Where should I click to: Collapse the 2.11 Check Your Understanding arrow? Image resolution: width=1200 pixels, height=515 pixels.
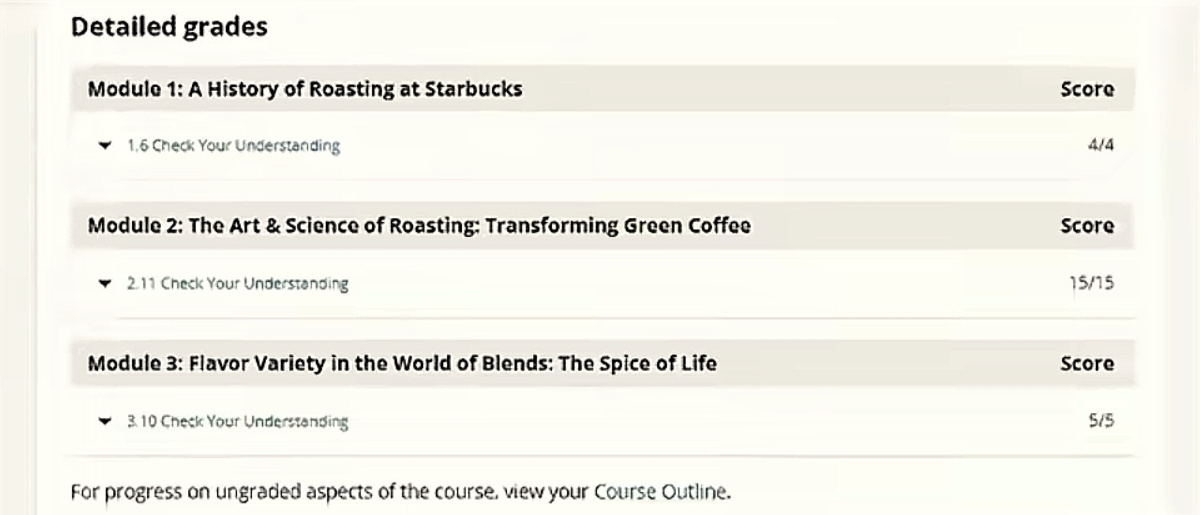105,284
